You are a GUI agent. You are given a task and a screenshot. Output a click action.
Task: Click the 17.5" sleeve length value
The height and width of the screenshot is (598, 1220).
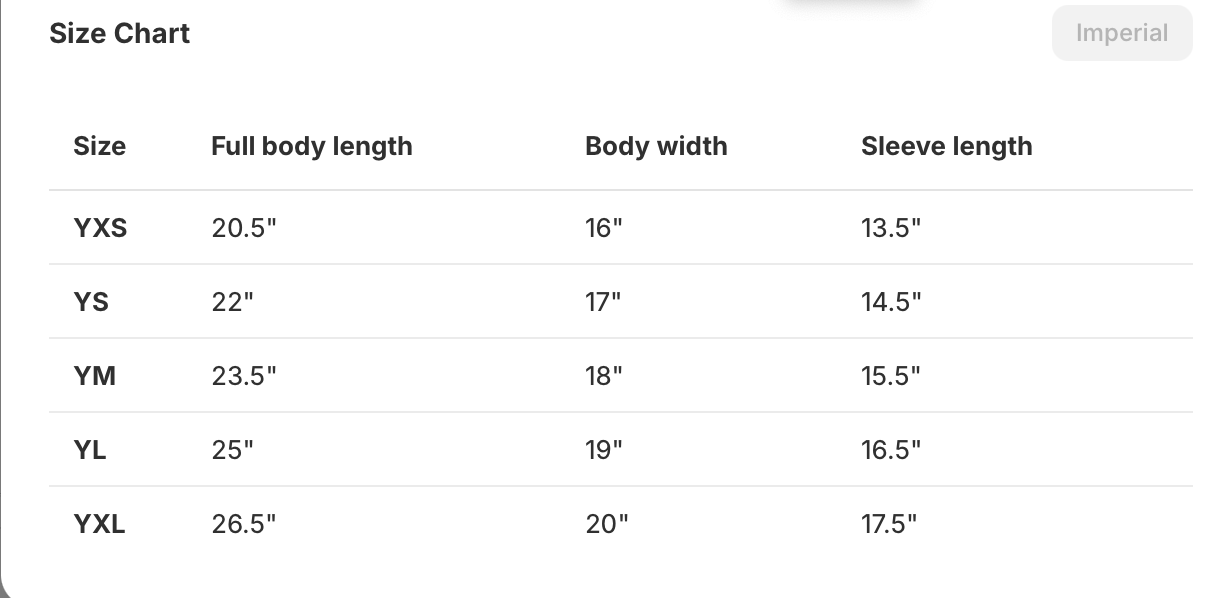click(x=889, y=524)
